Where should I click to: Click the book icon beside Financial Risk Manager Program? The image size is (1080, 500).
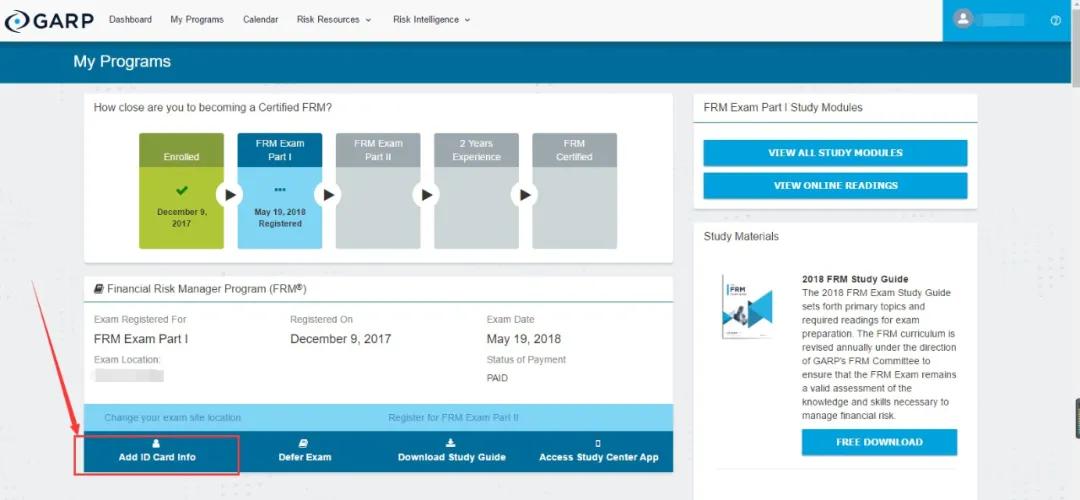tap(98, 289)
